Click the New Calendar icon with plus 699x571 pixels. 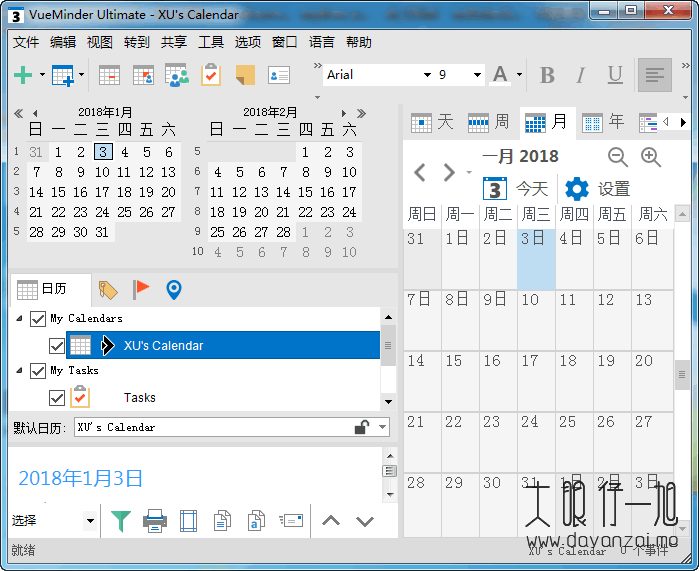63,75
